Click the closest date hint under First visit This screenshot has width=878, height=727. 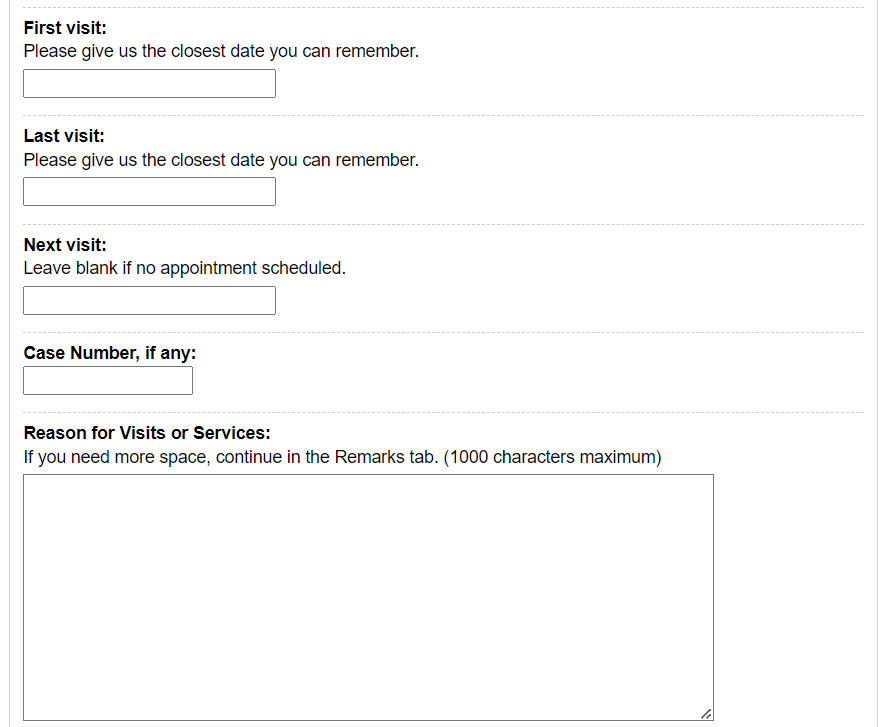click(221, 51)
